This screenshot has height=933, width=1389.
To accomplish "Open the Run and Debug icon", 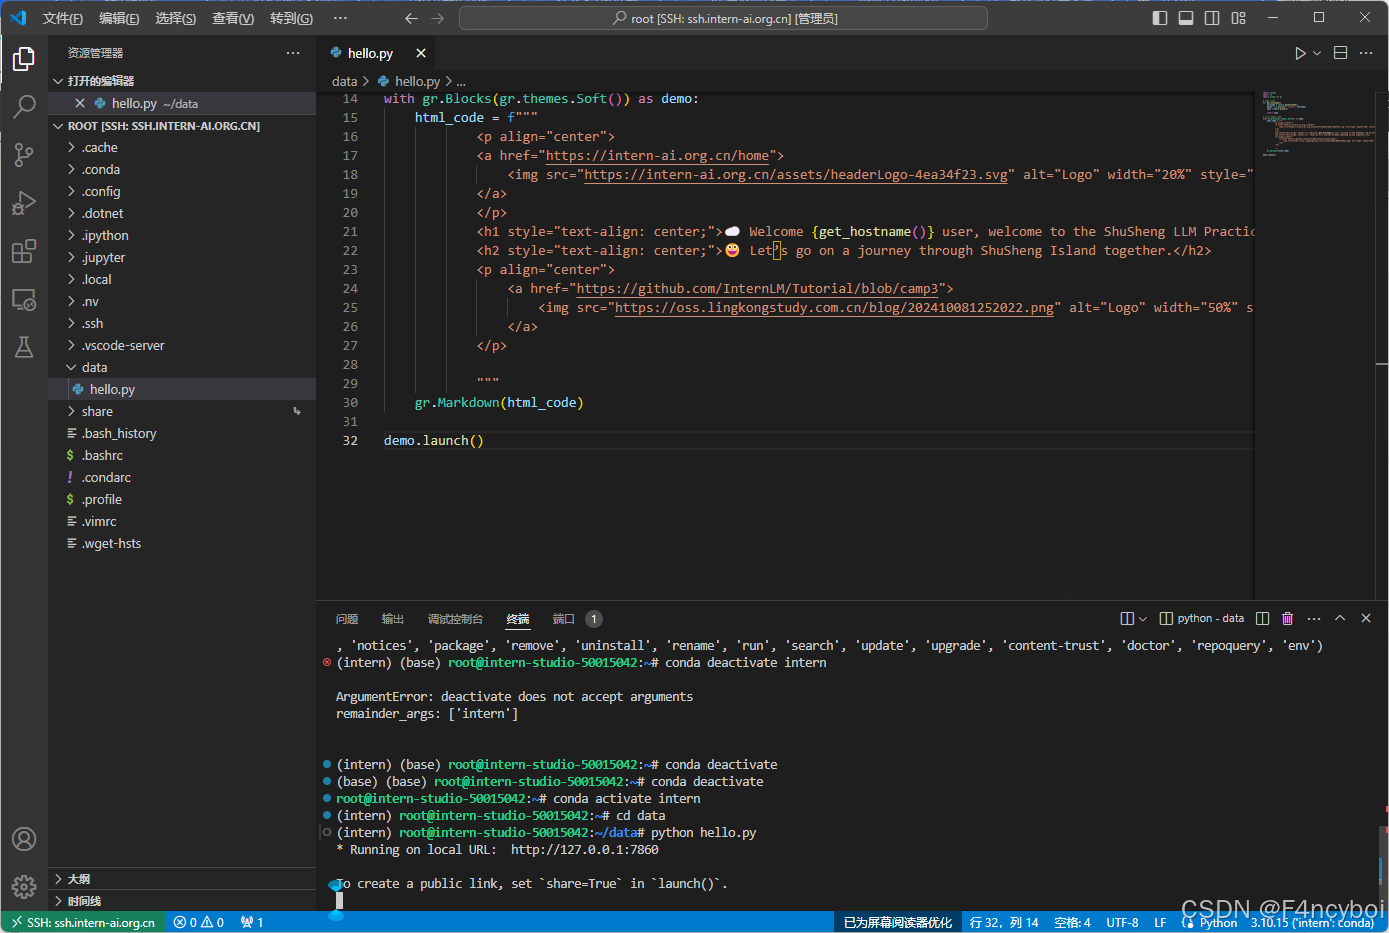I will point(24,202).
